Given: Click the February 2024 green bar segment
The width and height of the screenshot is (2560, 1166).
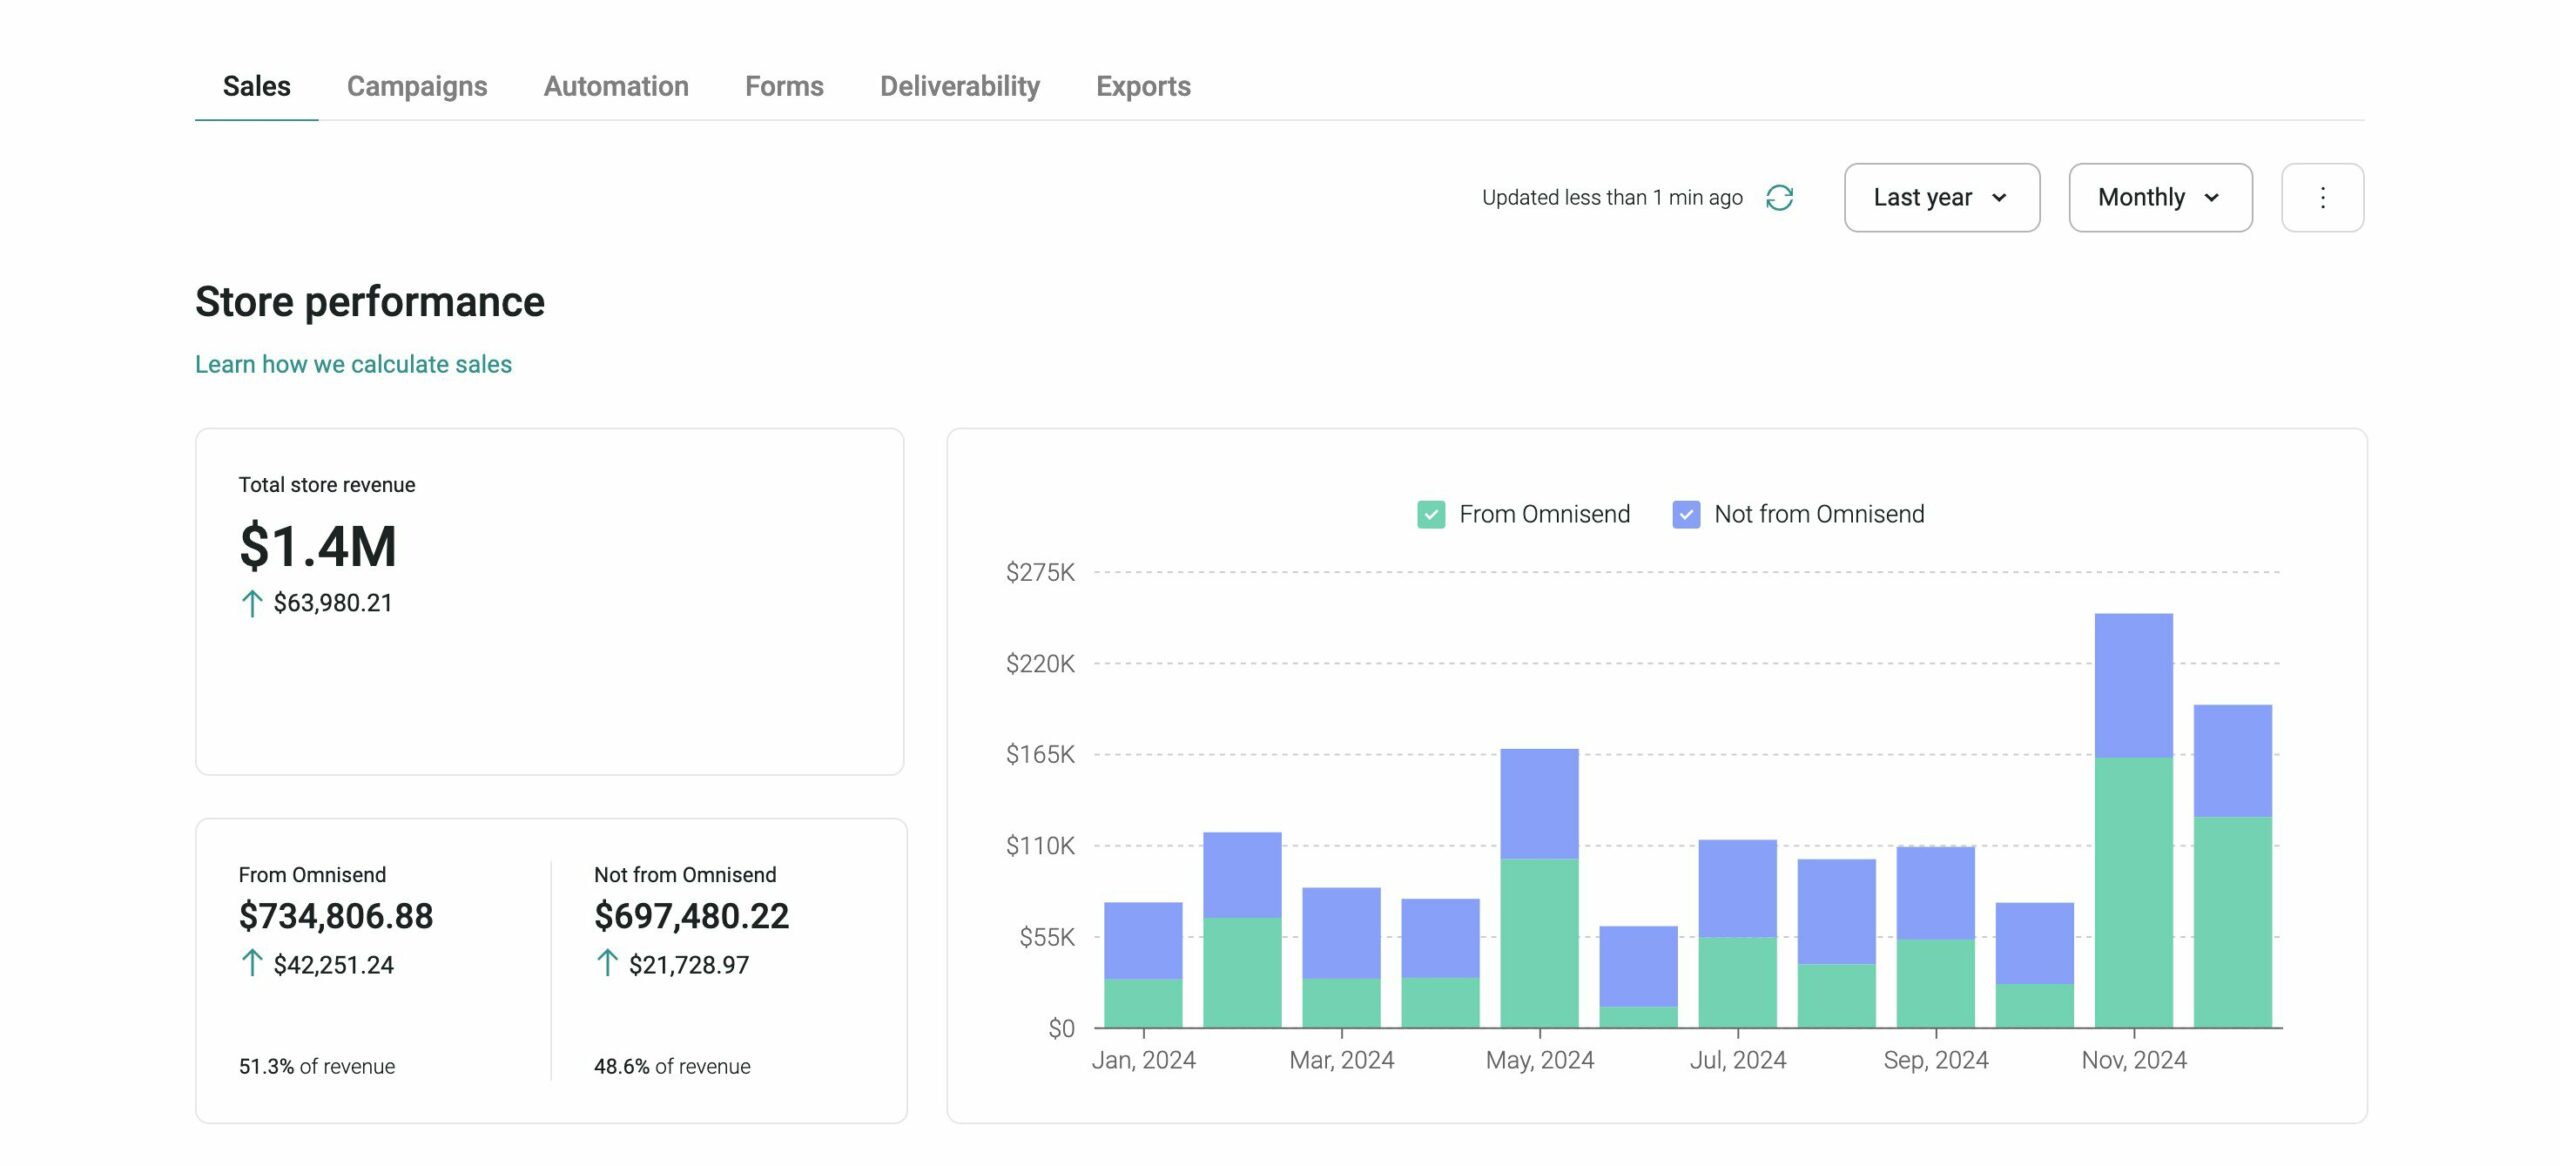Looking at the screenshot, I should click(x=1242, y=972).
